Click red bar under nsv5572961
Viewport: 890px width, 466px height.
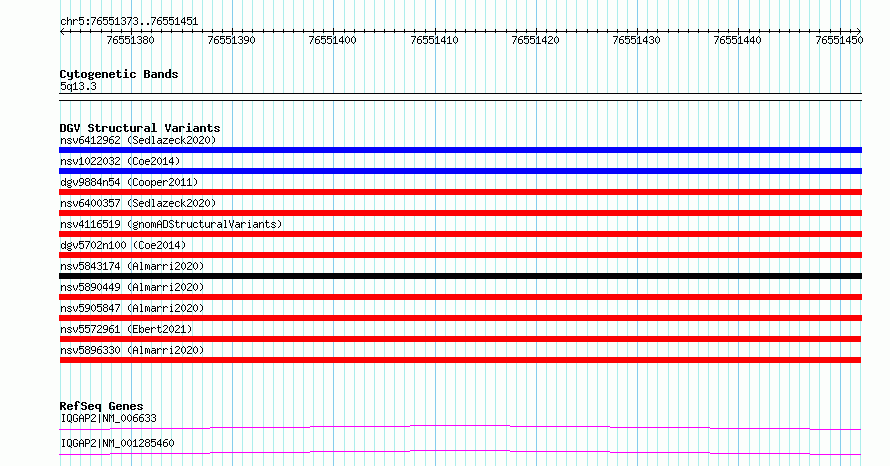460,339
